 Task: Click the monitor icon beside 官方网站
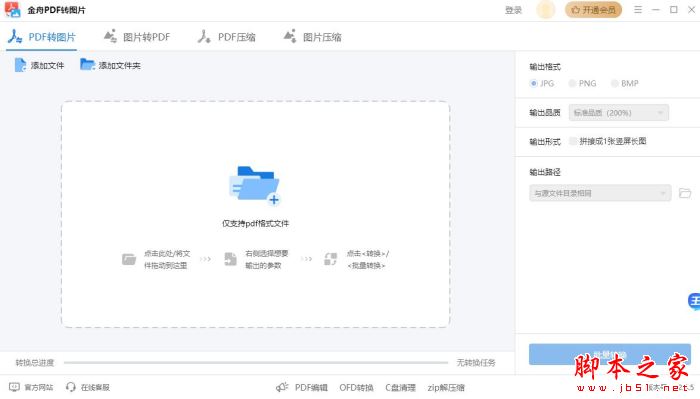(14, 387)
